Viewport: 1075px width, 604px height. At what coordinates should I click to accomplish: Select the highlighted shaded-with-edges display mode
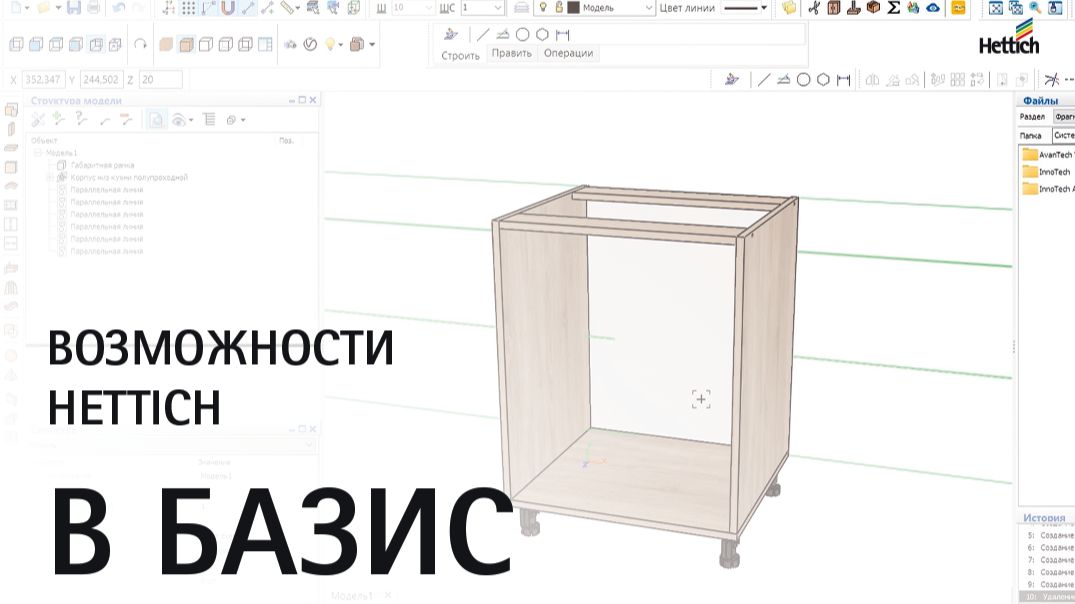186,45
